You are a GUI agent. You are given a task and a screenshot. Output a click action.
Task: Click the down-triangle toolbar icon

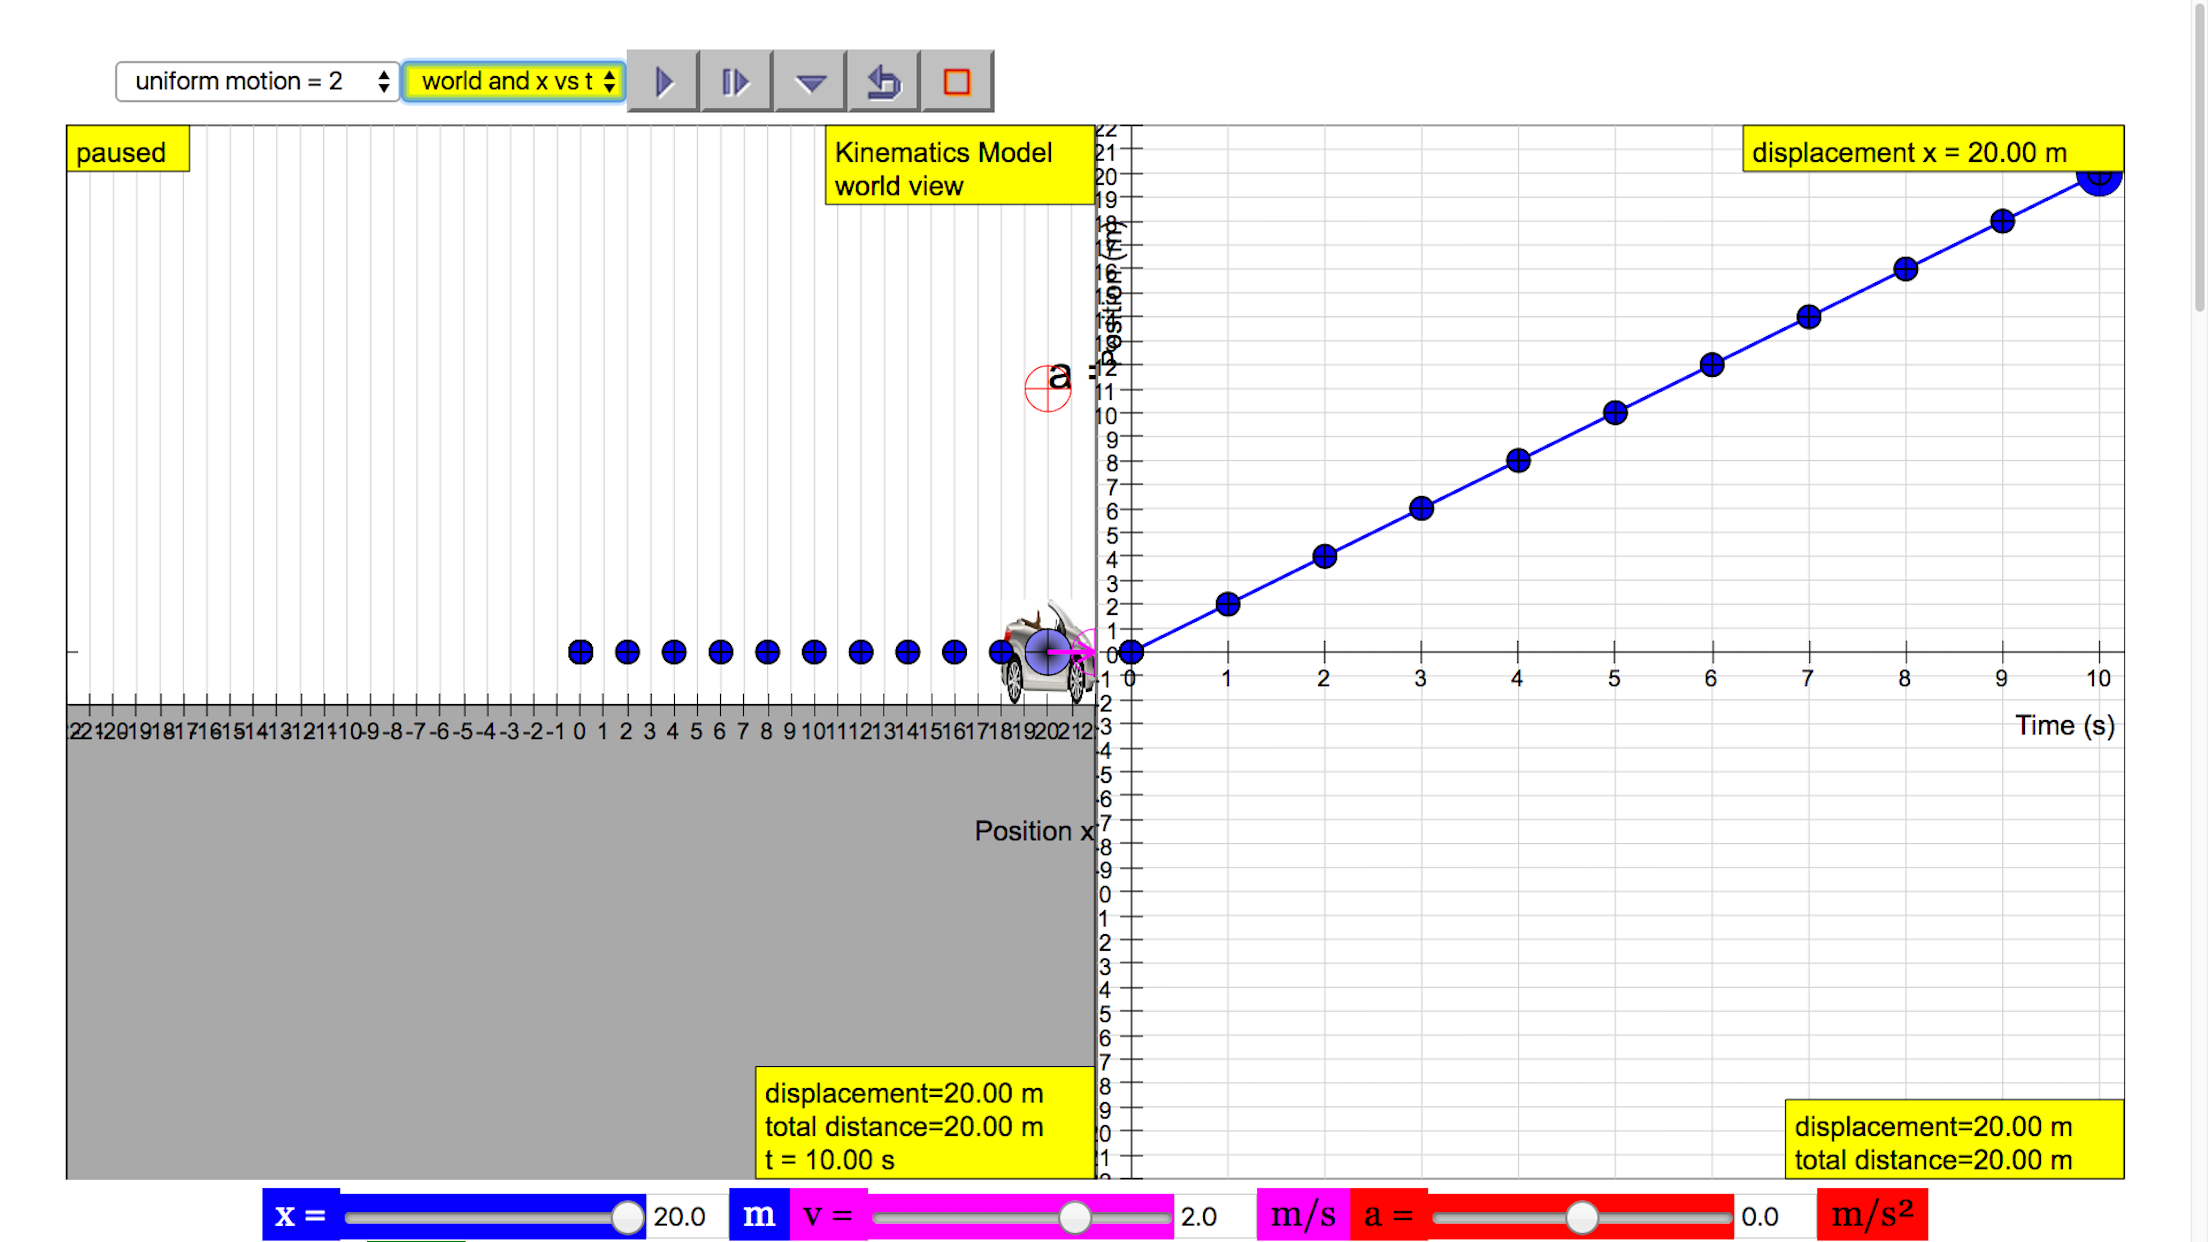point(810,81)
